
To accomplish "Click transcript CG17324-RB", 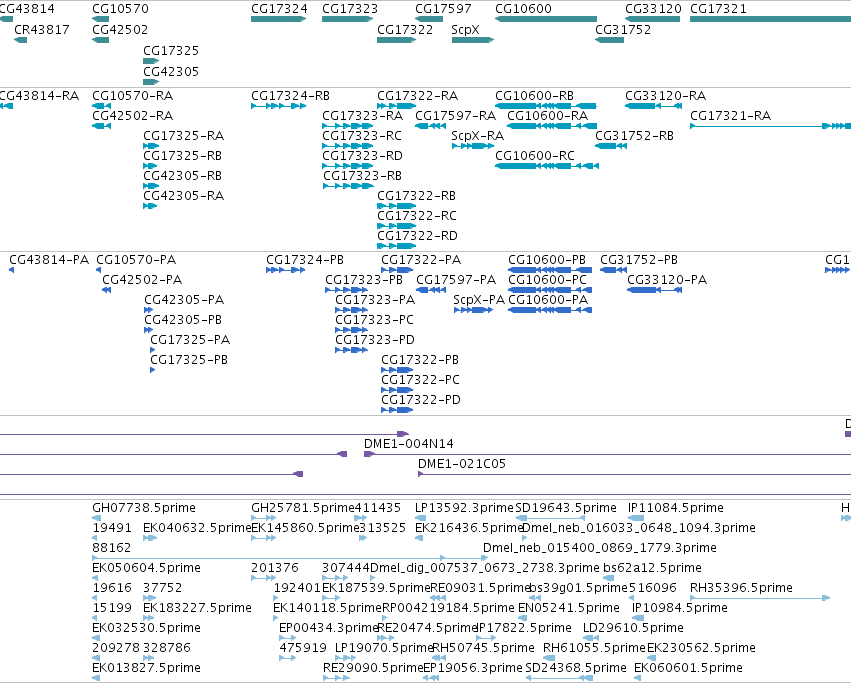I will (290, 96).
